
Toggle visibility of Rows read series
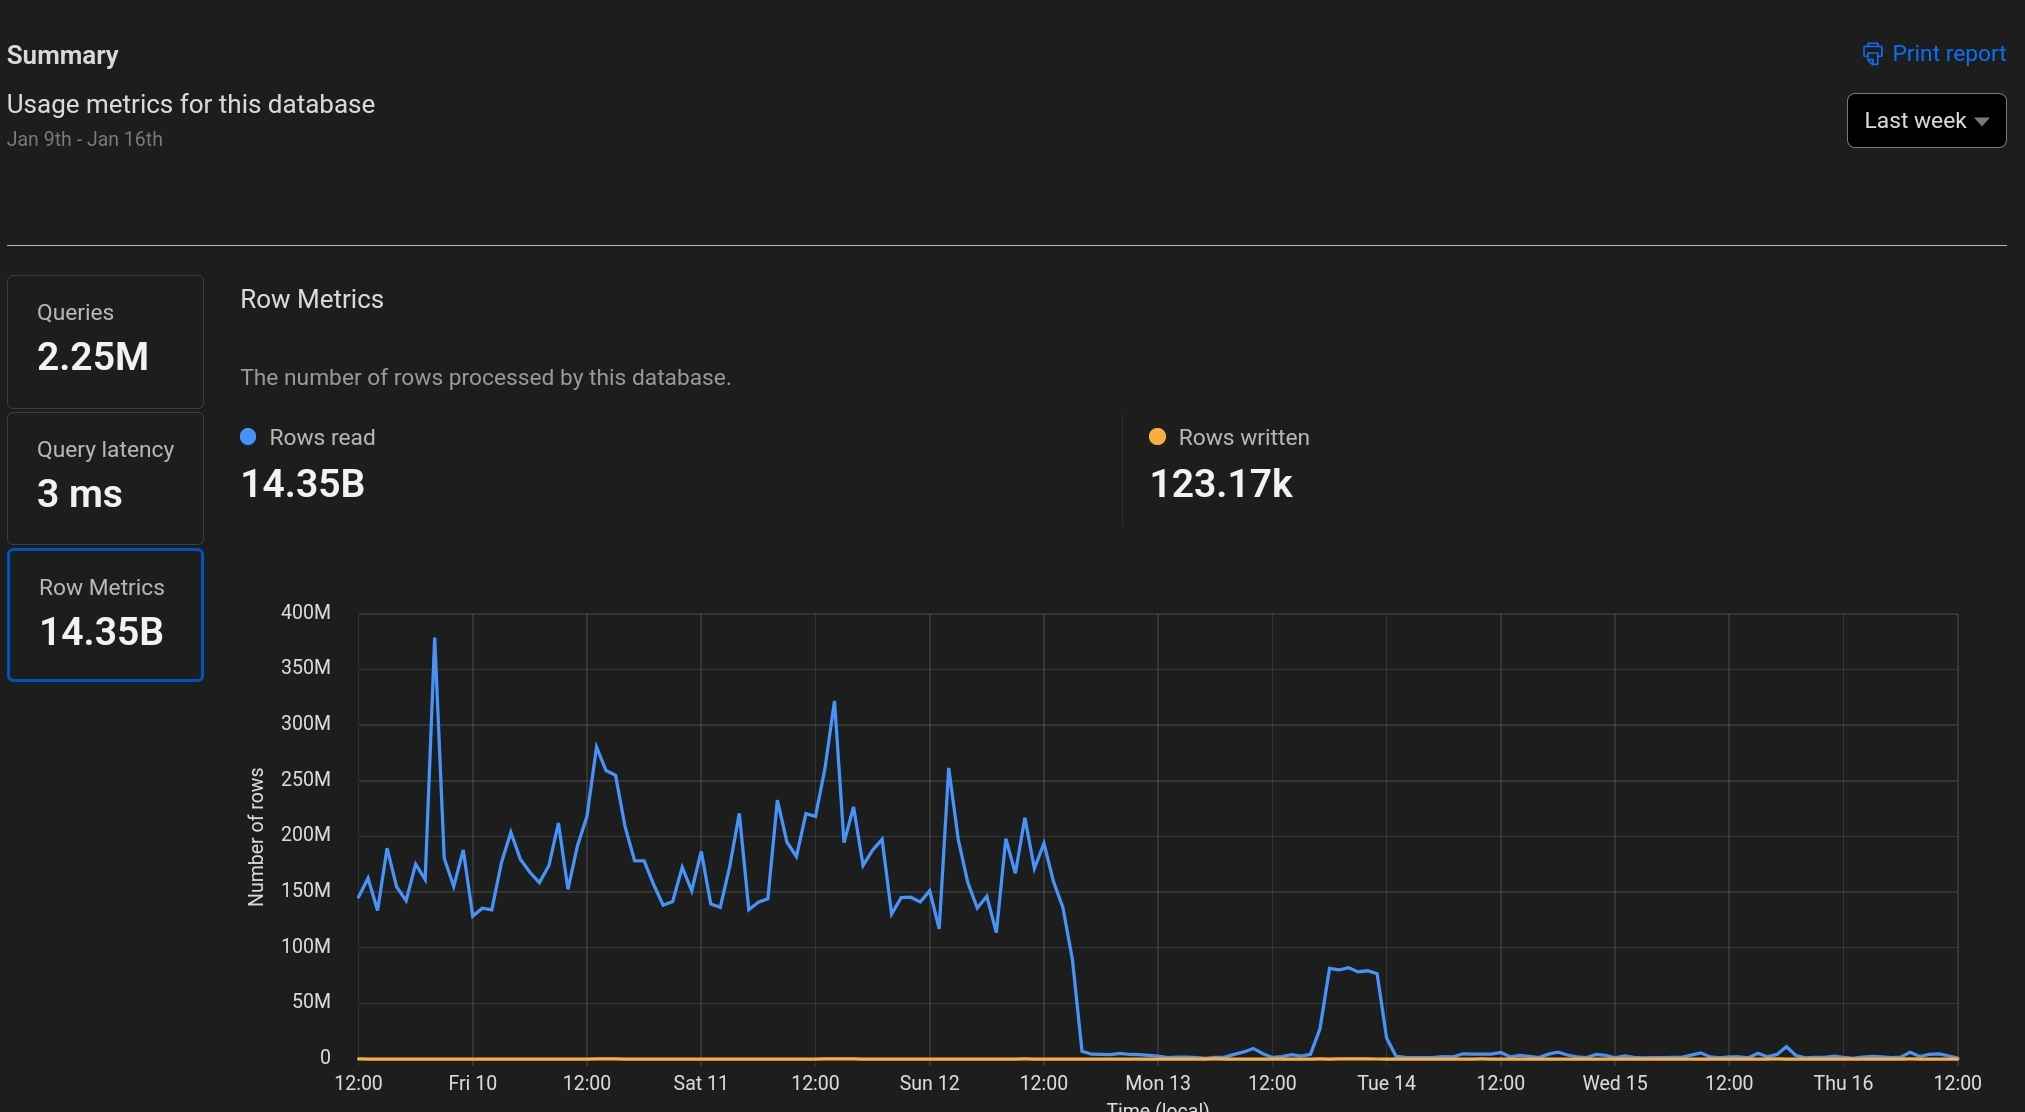point(307,437)
